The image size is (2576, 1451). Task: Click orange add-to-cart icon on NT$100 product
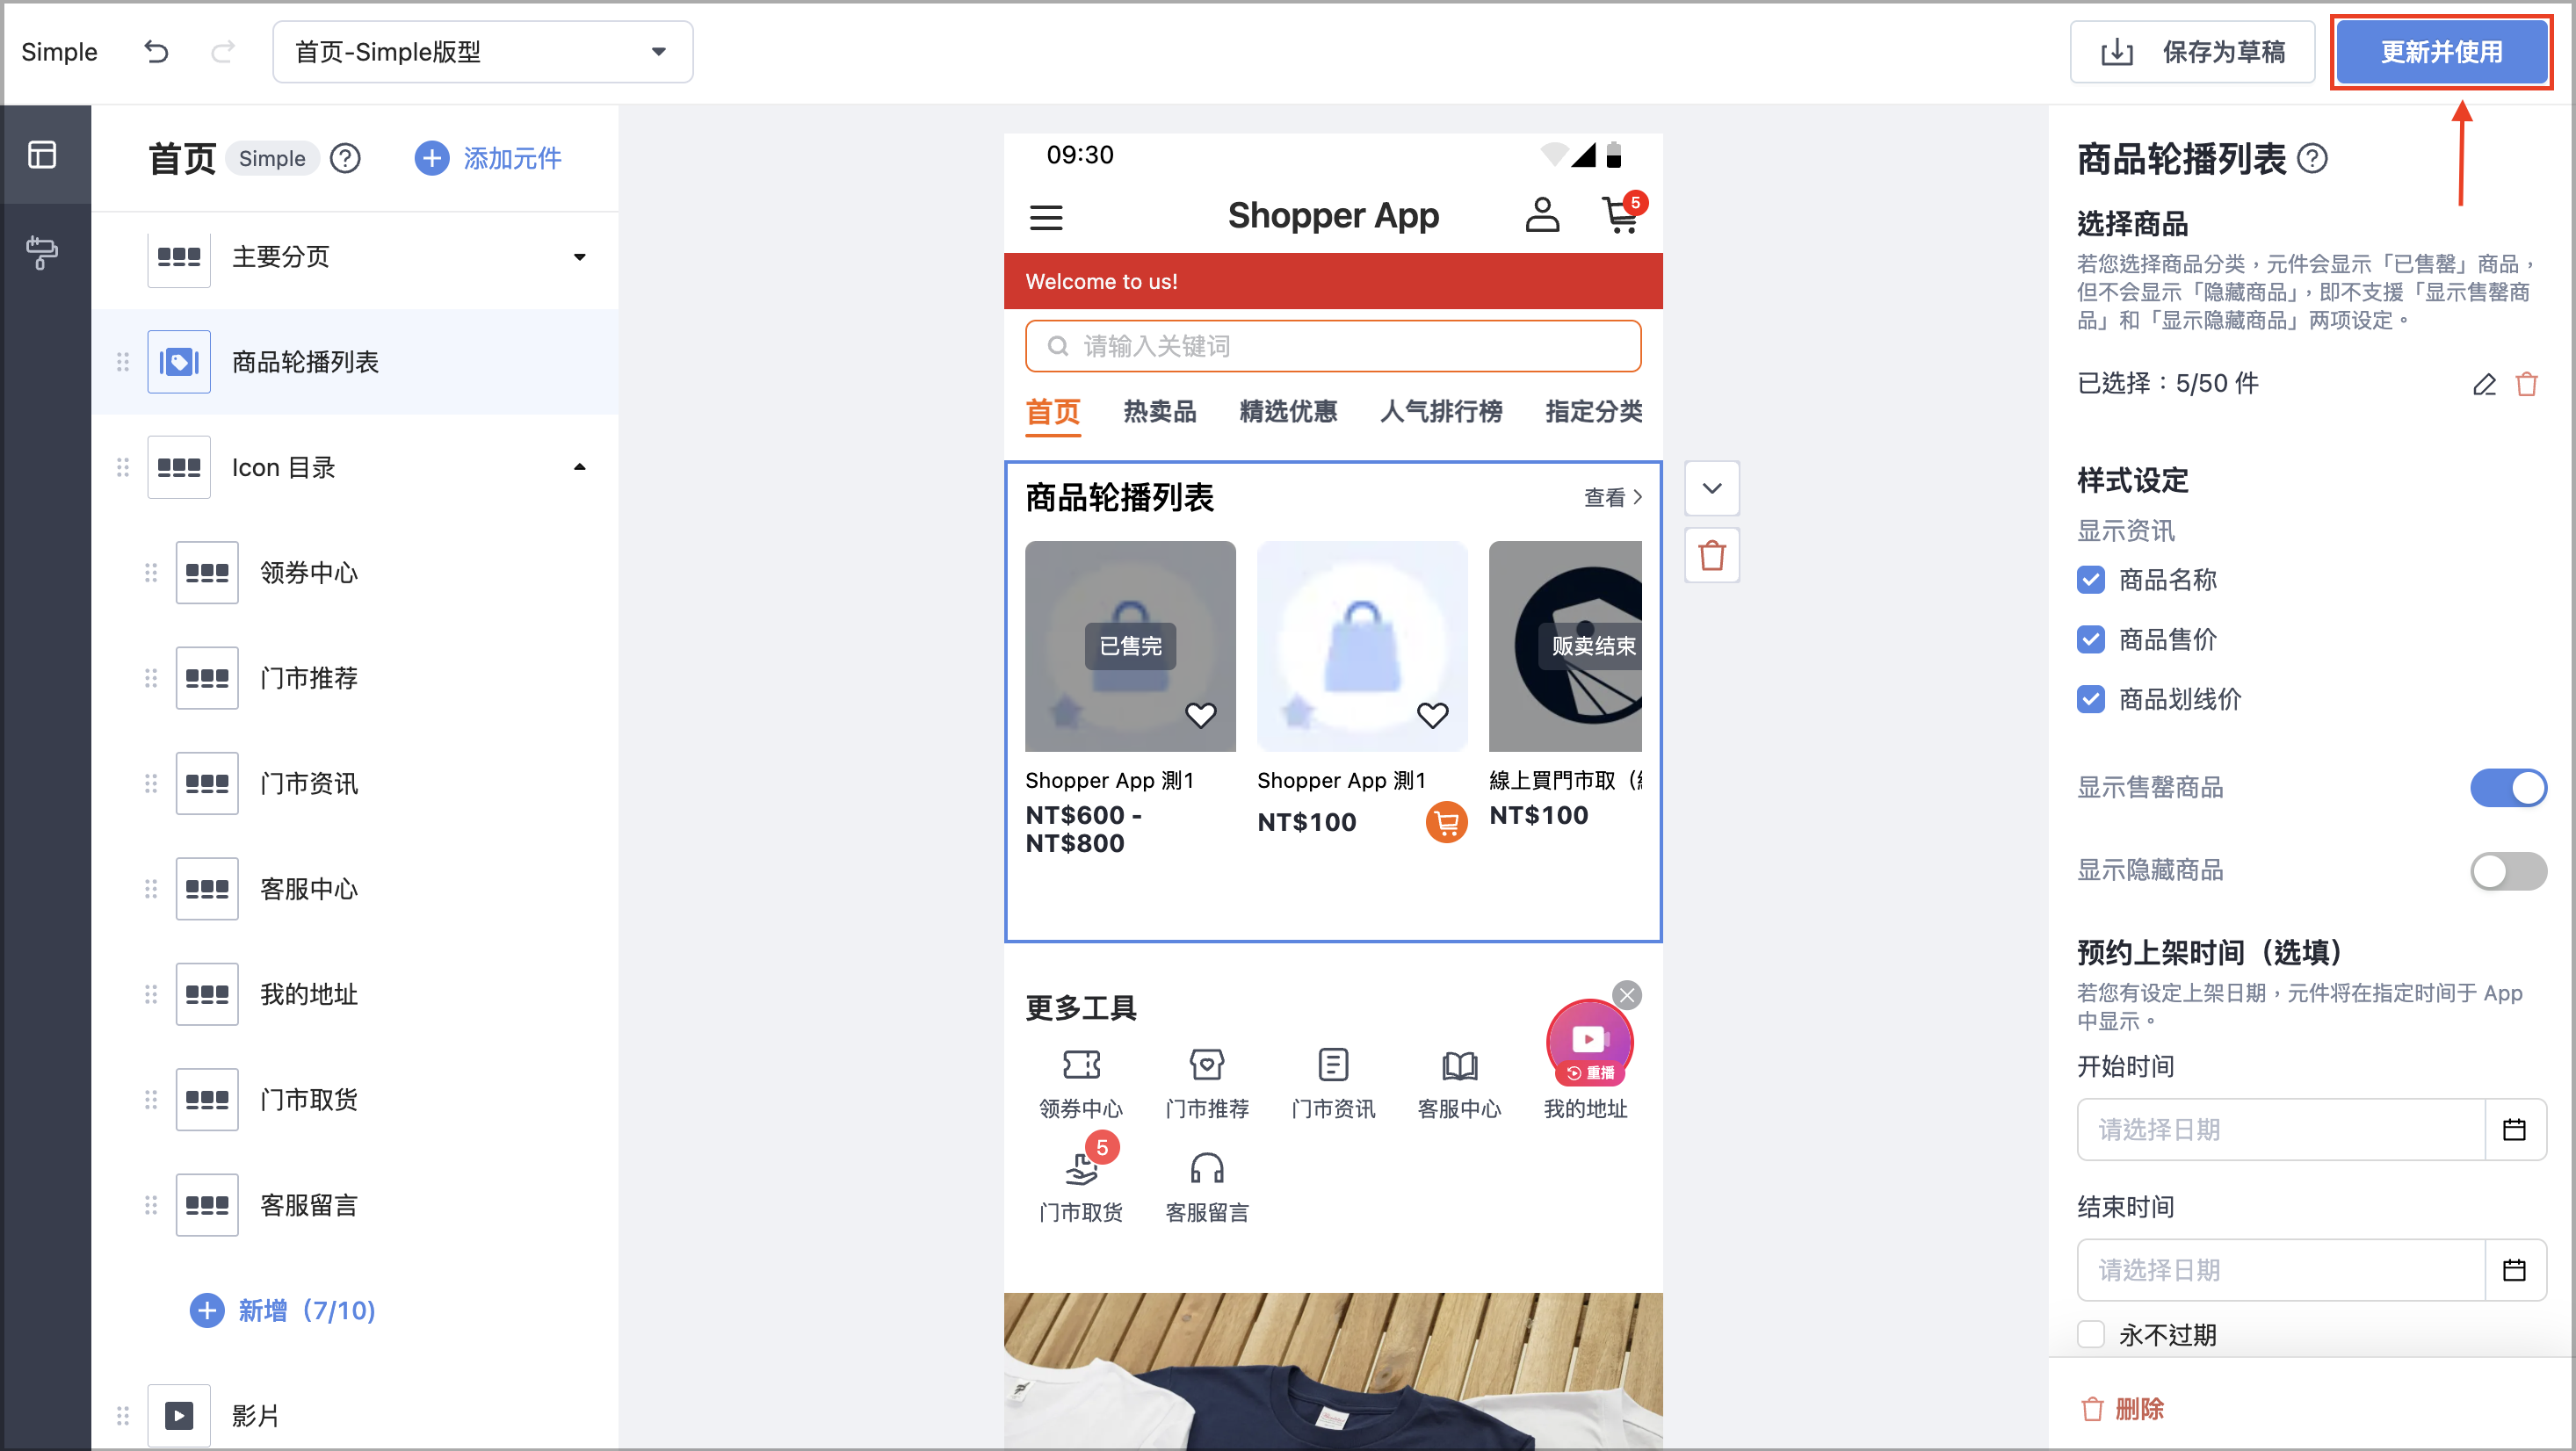click(x=1446, y=823)
